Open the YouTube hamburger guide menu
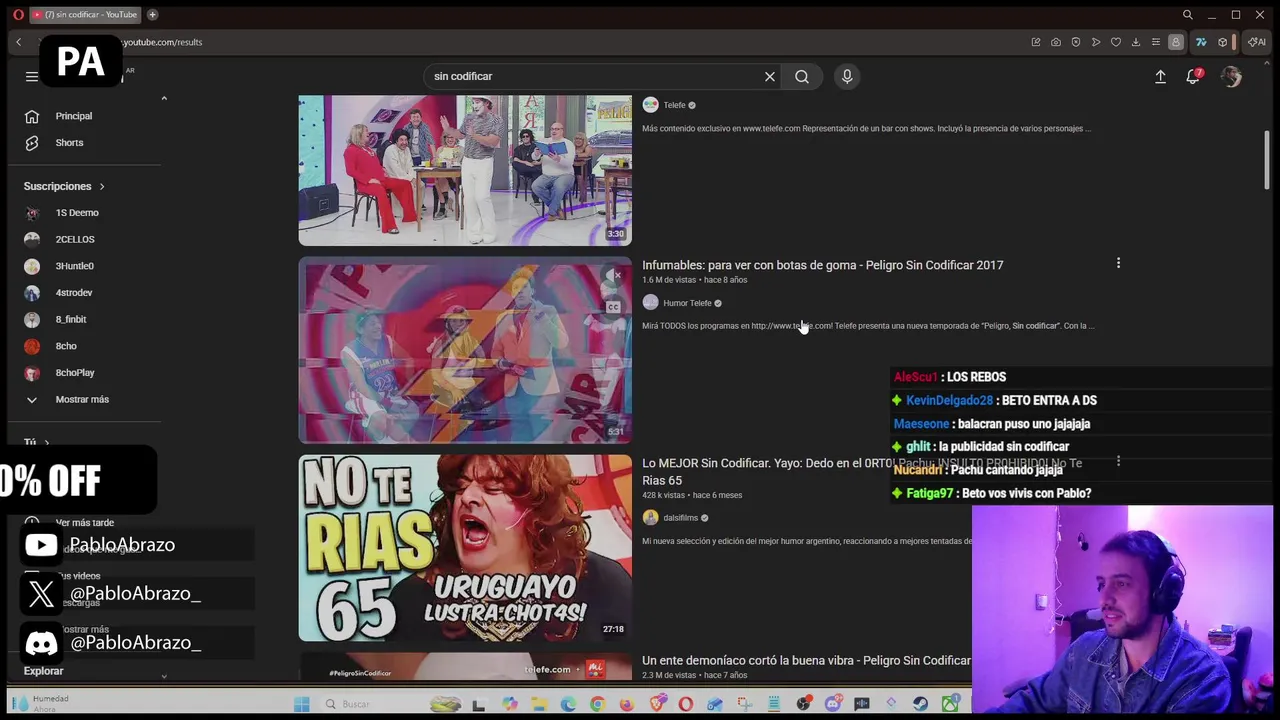This screenshot has height=720, width=1280. (32, 76)
